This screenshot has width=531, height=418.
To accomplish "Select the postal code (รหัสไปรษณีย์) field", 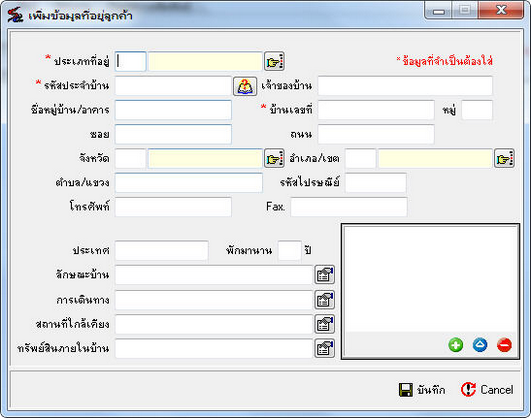I will pos(376,183).
